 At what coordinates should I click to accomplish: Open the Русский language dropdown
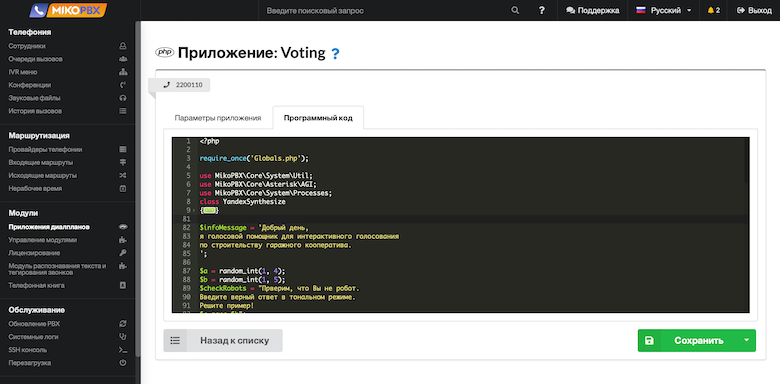[x=664, y=10]
